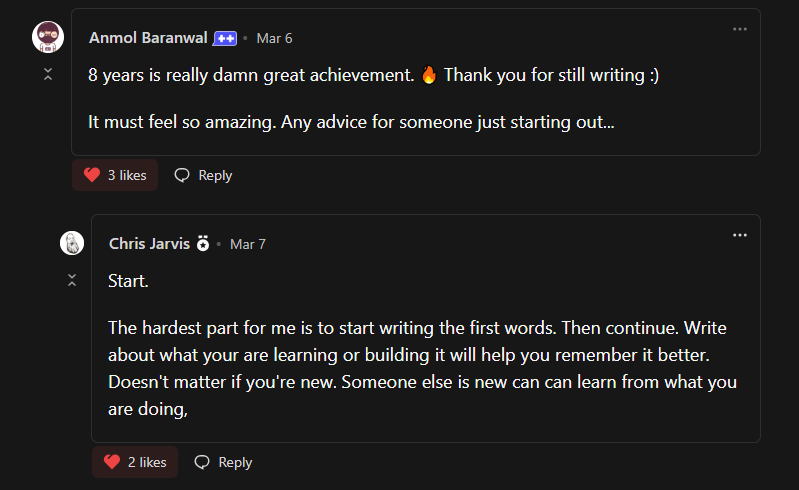Reply to Chris Jarvis's comment
This screenshot has height=490, width=799.
point(223,462)
